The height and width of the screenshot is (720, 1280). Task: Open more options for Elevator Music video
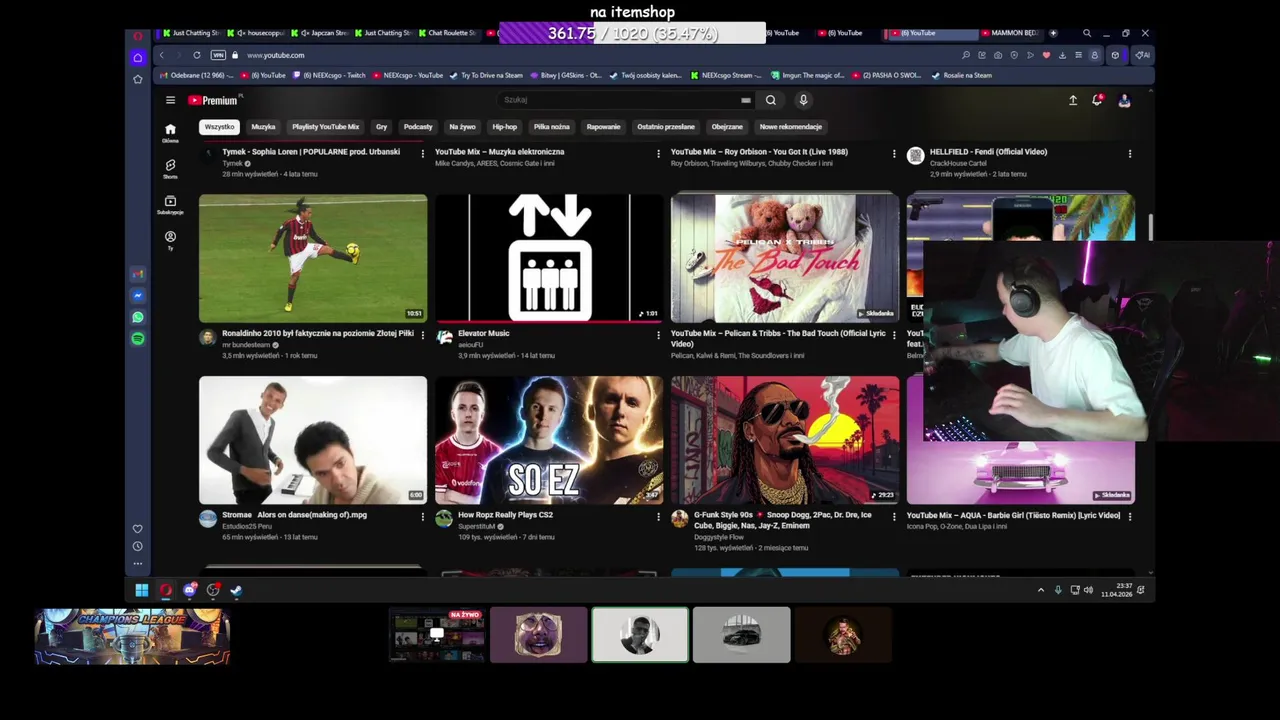658,335
